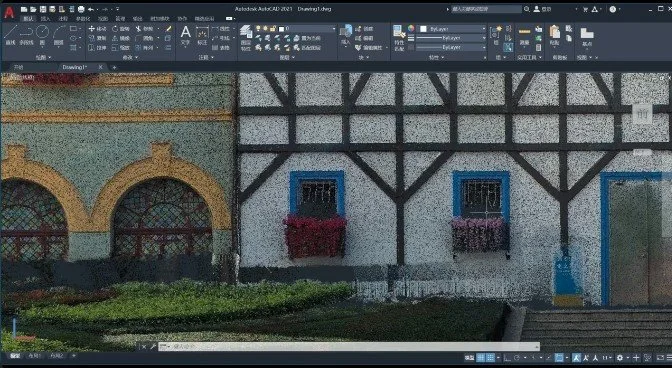Open the Annotate ribbon tab

(x=63, y=19)
